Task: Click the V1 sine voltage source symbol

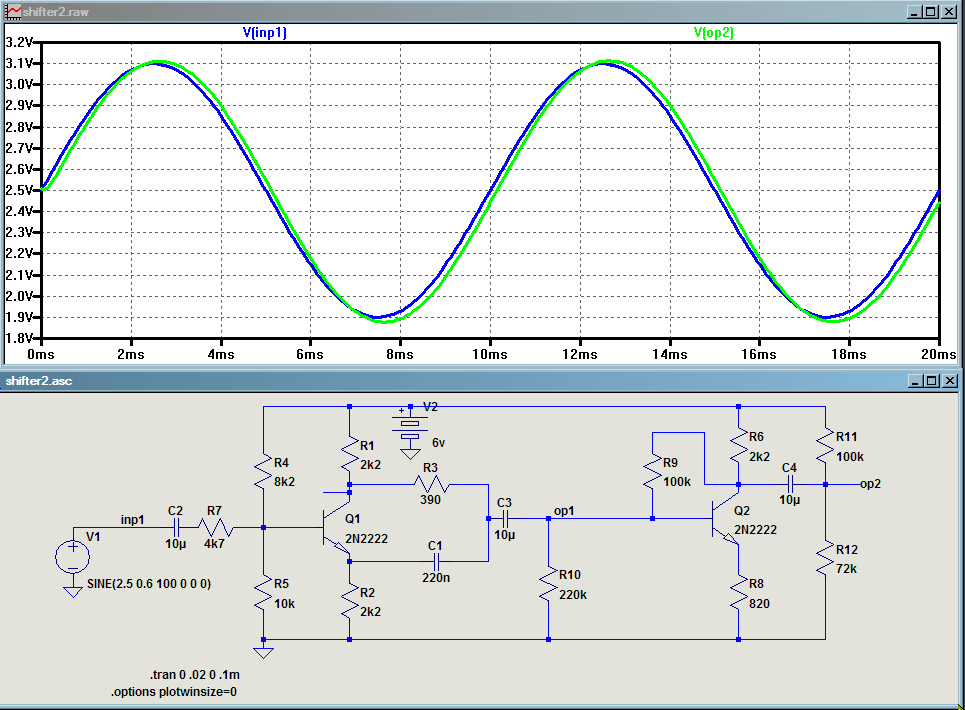Action: point(73,557)
